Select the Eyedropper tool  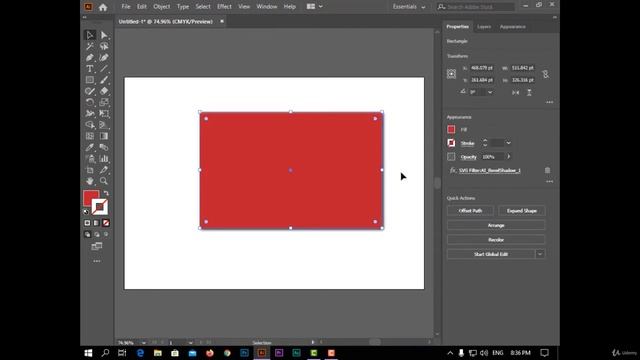pyautogui.click(x=90, y=147)
